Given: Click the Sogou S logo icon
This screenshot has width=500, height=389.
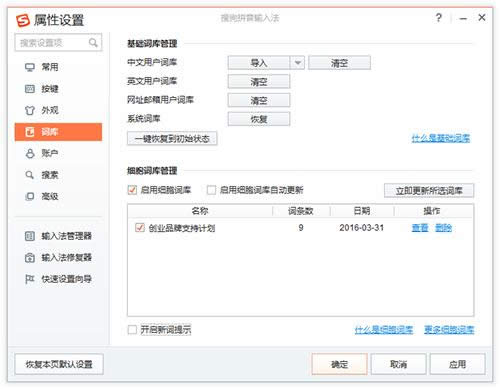Looking at the screenshot, I should [x=23, y=20].
